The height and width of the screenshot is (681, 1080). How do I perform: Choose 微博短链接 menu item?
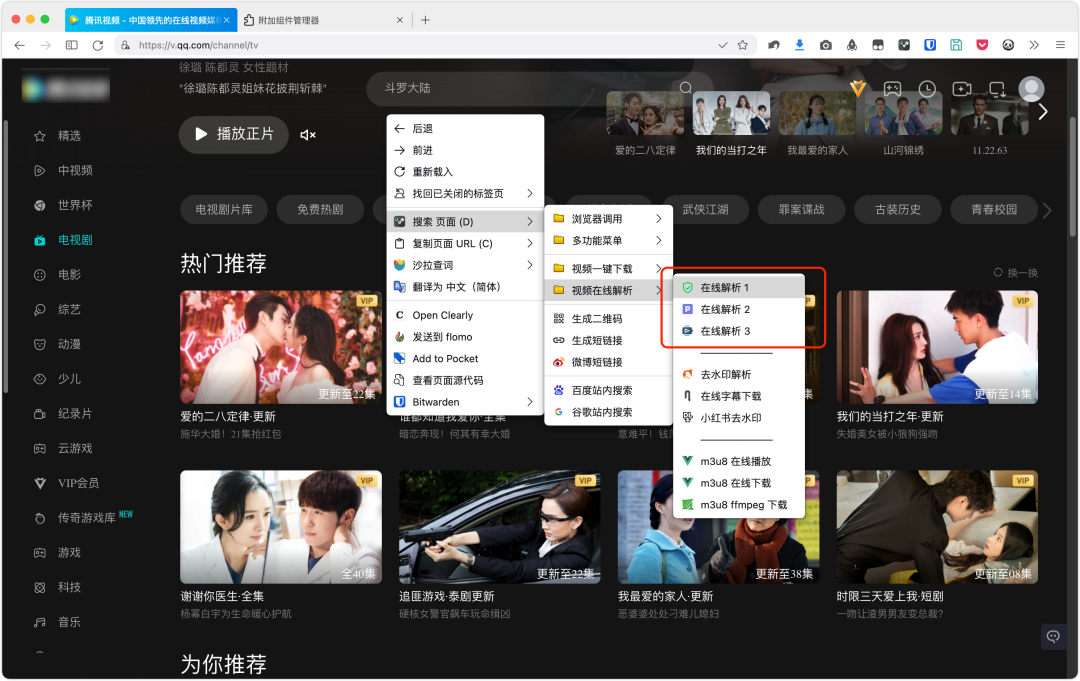608,362
